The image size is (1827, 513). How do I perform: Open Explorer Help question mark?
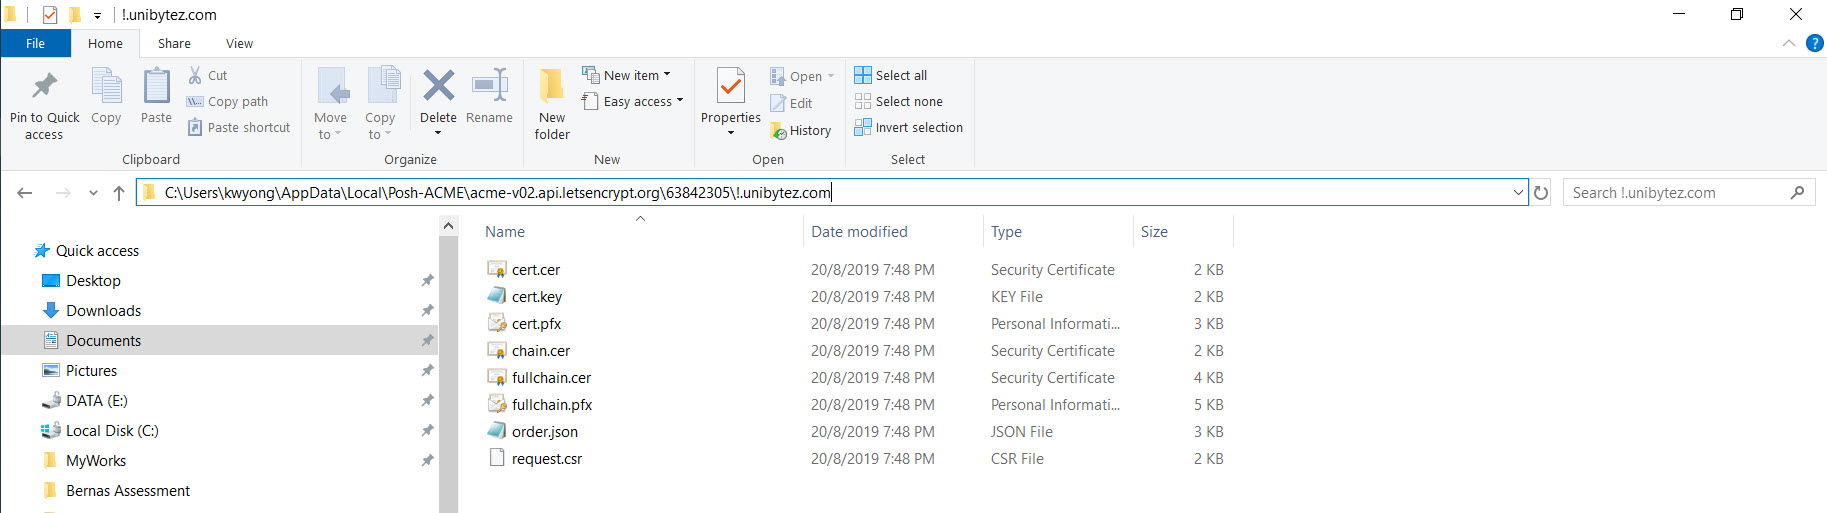(x=1814, y=43)
